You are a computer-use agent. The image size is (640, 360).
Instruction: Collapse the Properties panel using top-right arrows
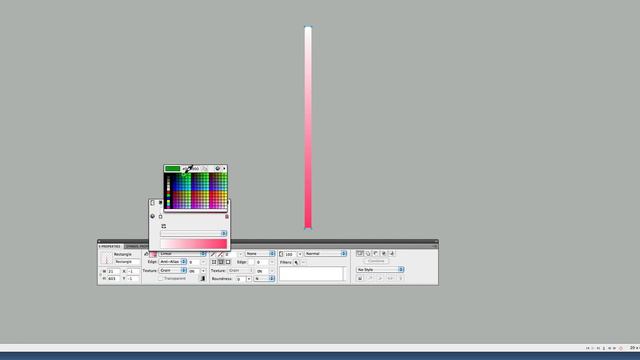pos(436,242)
